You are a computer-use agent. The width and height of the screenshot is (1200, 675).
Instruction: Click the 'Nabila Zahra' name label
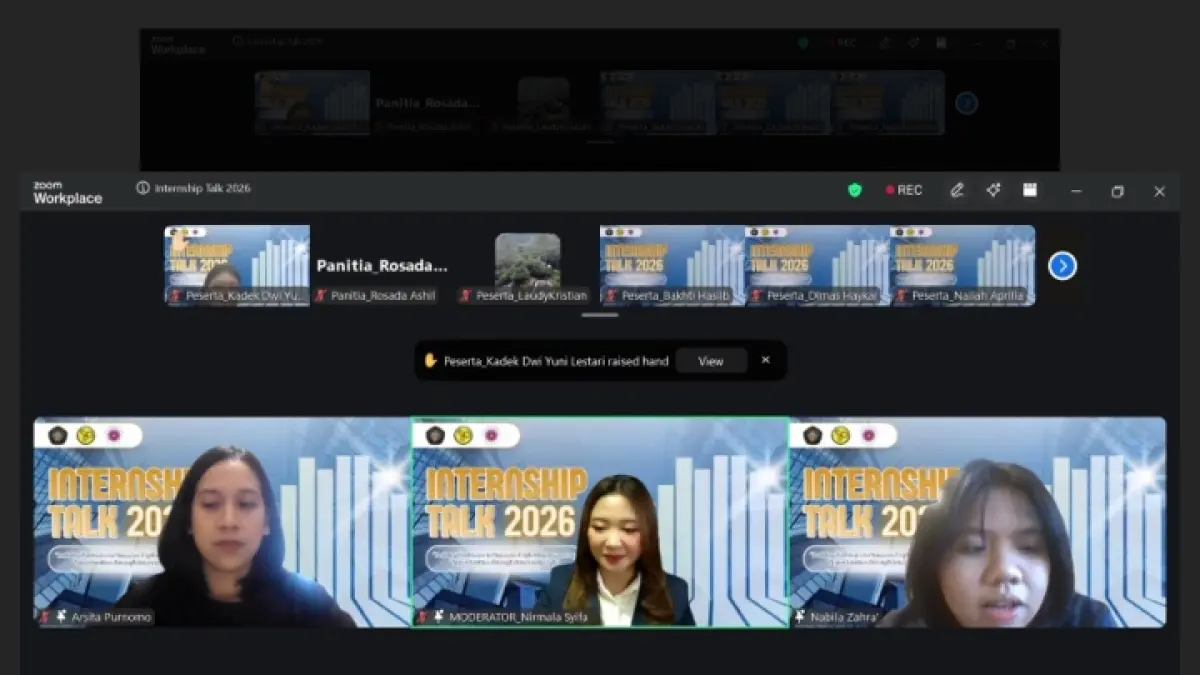[x=843, y=617]
